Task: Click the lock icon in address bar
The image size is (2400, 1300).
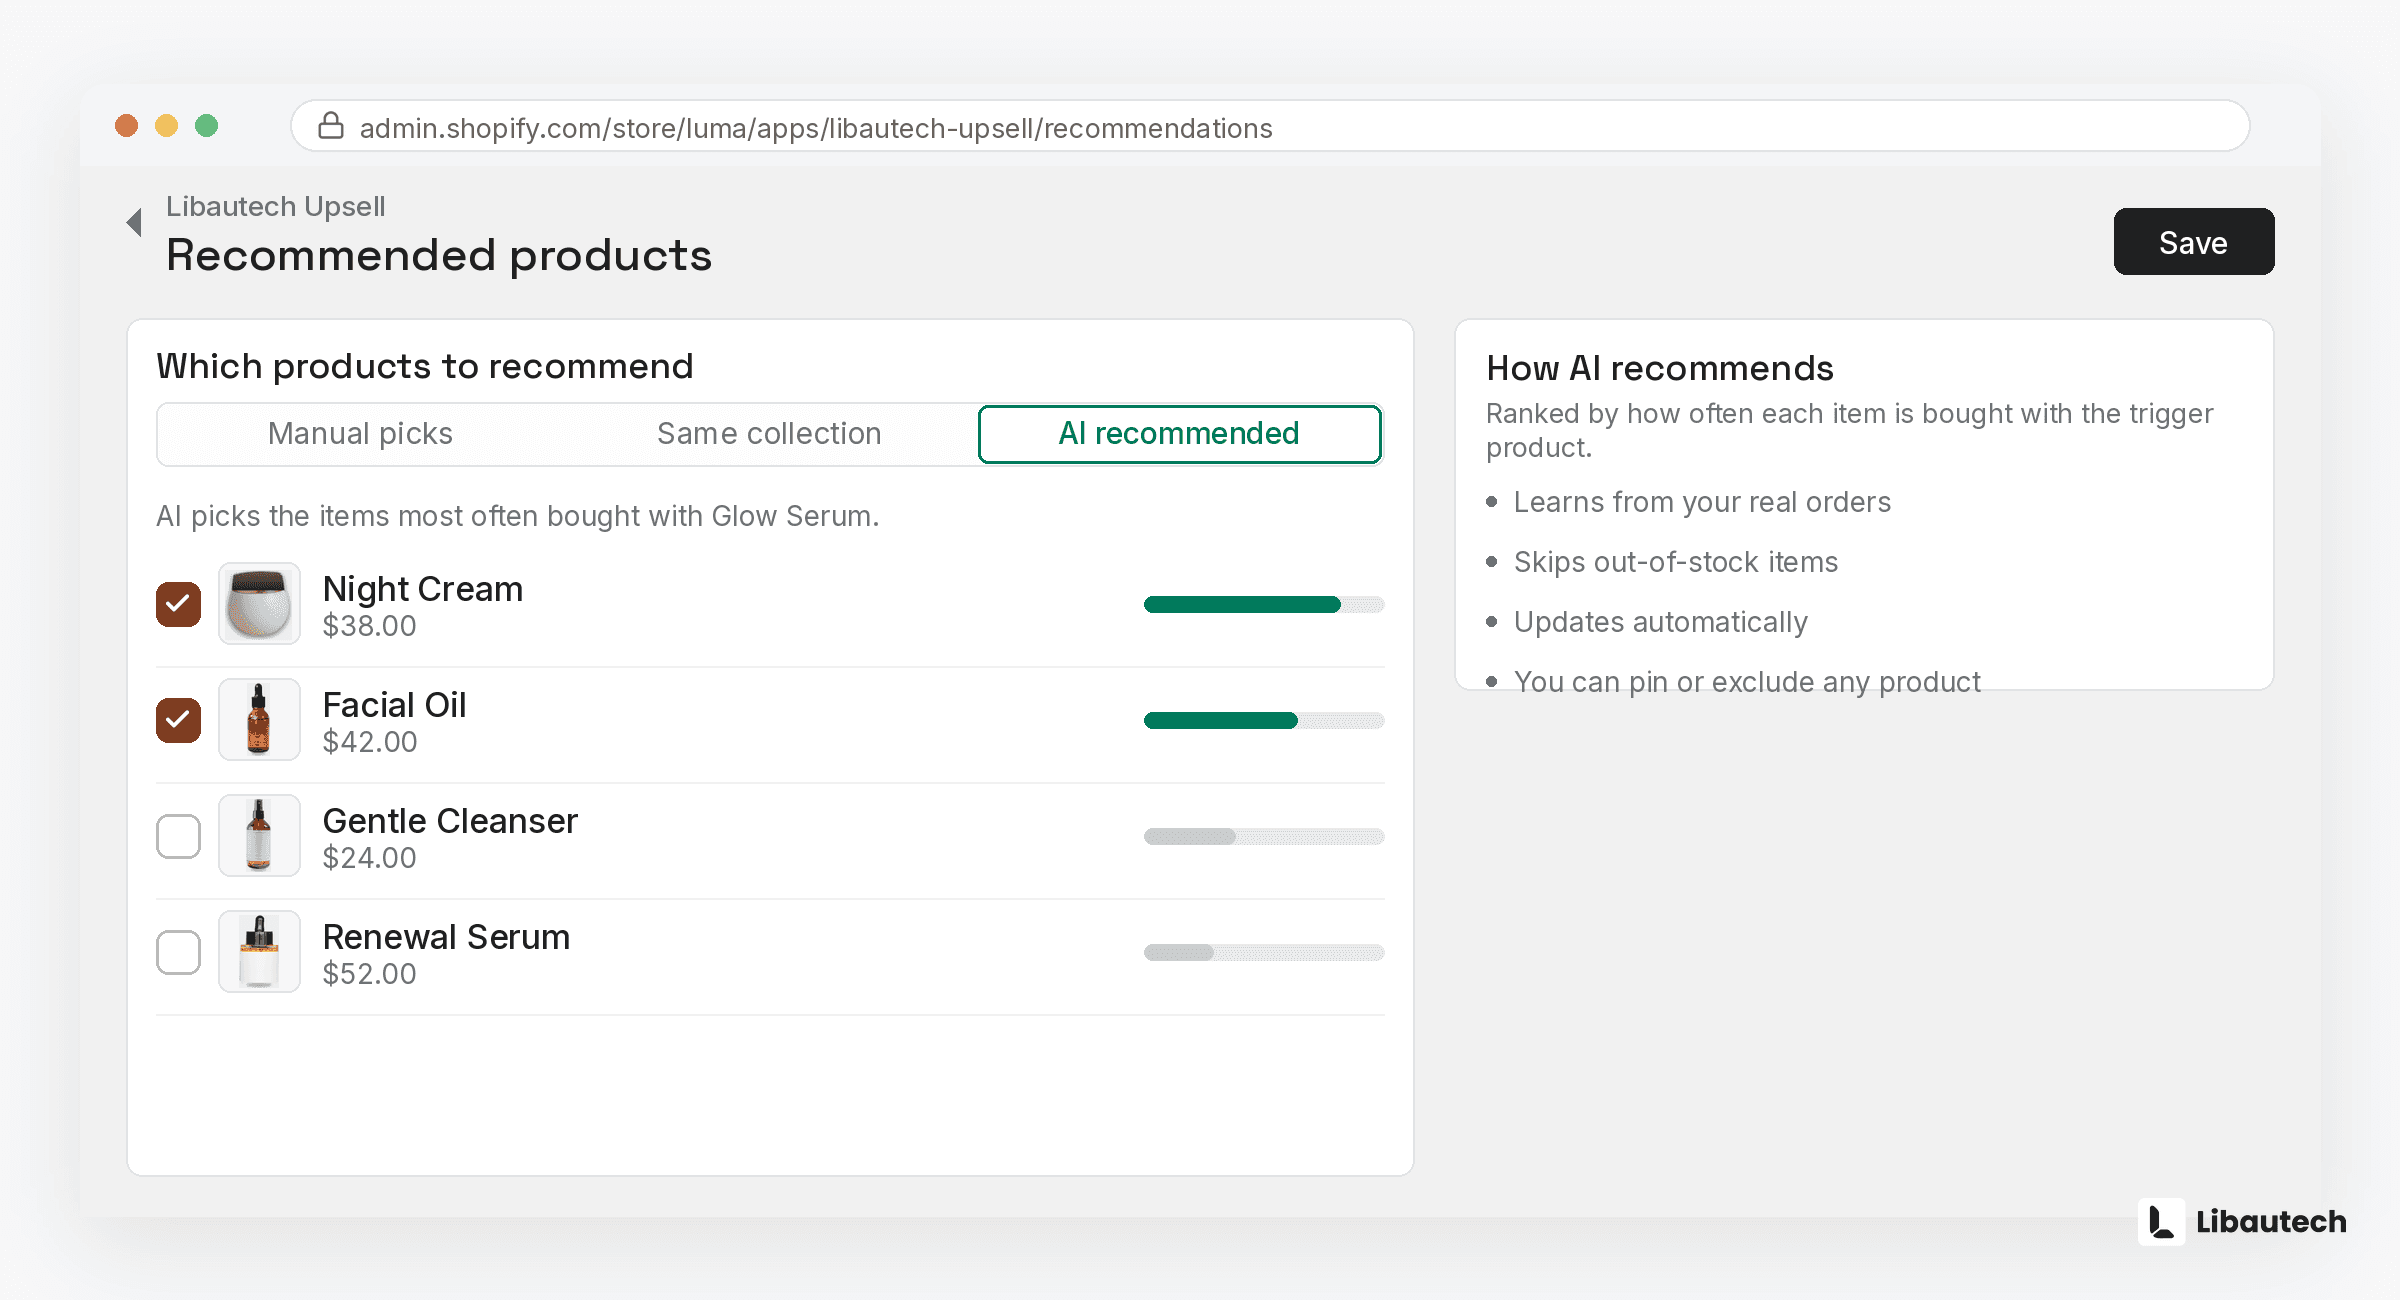Action: [x=331, y=126]
